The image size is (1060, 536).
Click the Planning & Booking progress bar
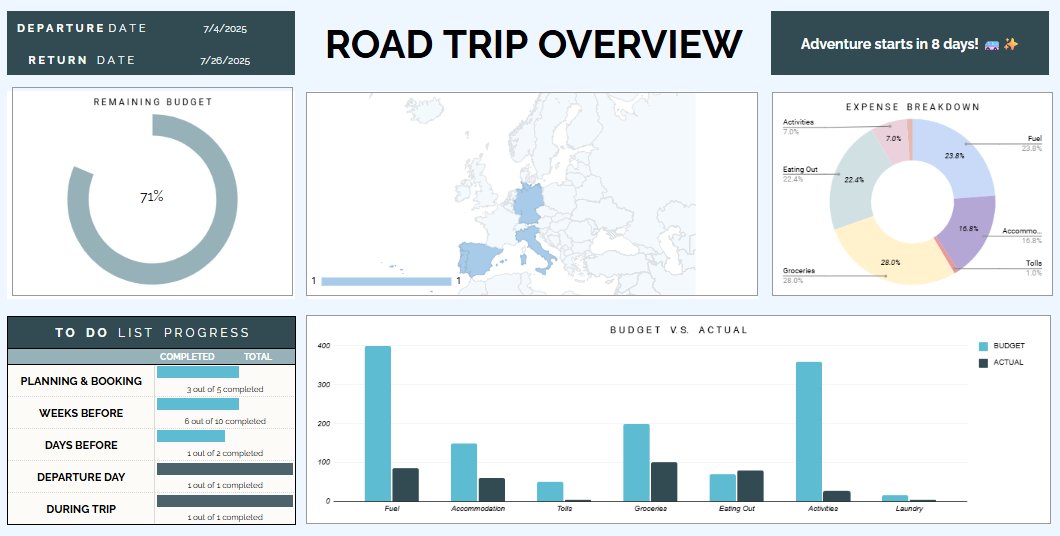(198, 372)
